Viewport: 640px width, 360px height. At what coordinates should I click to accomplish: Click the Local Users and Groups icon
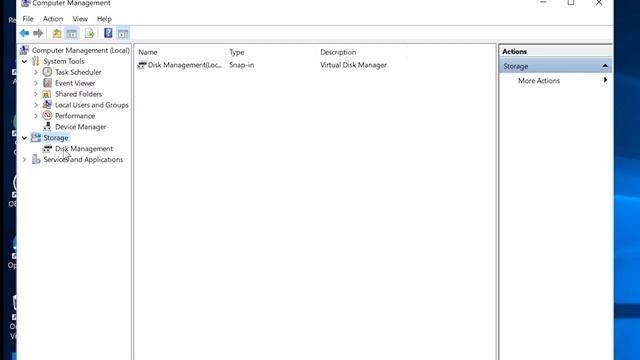pyautogui.click(x=47, y=105)
